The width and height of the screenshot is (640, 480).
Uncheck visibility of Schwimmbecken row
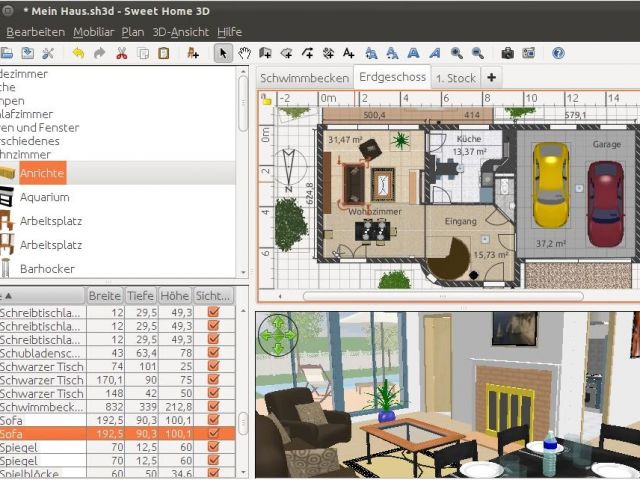click(x=213, y=407)
